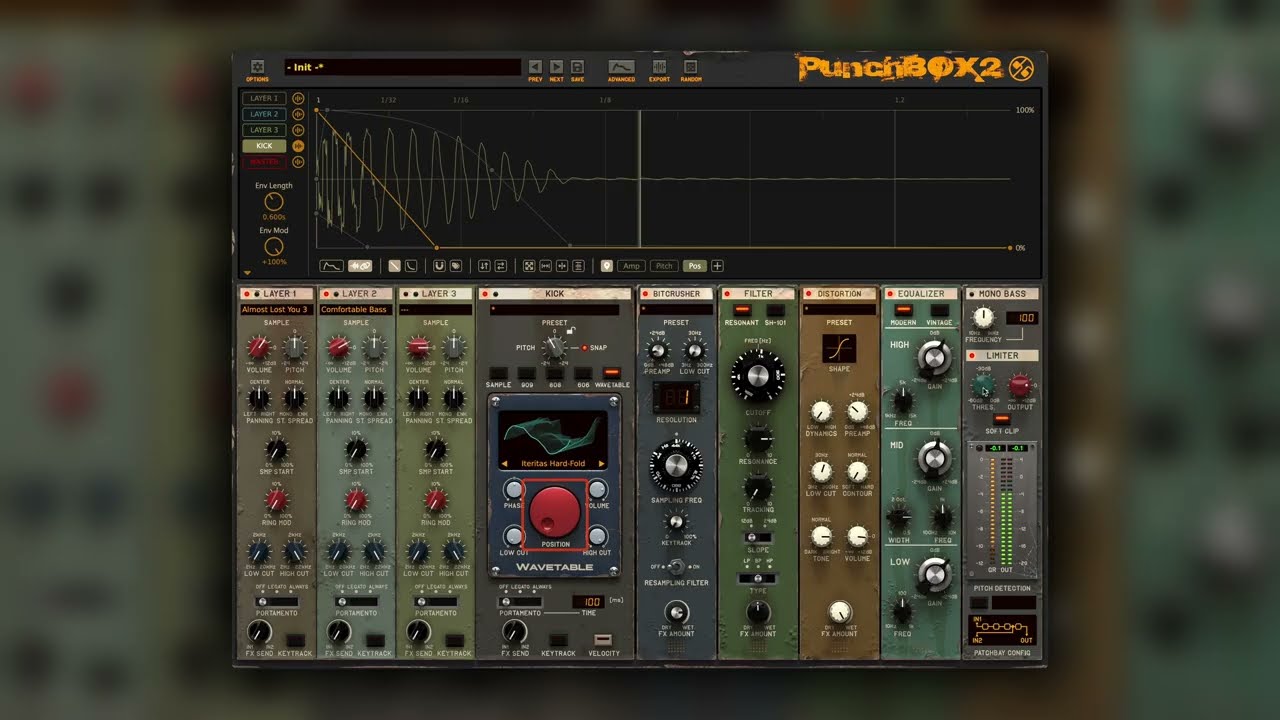Open the Advanced envelope view
The height and width of the screenshot is (720, 1280).
pyautogui.click(x=621, y=66)
